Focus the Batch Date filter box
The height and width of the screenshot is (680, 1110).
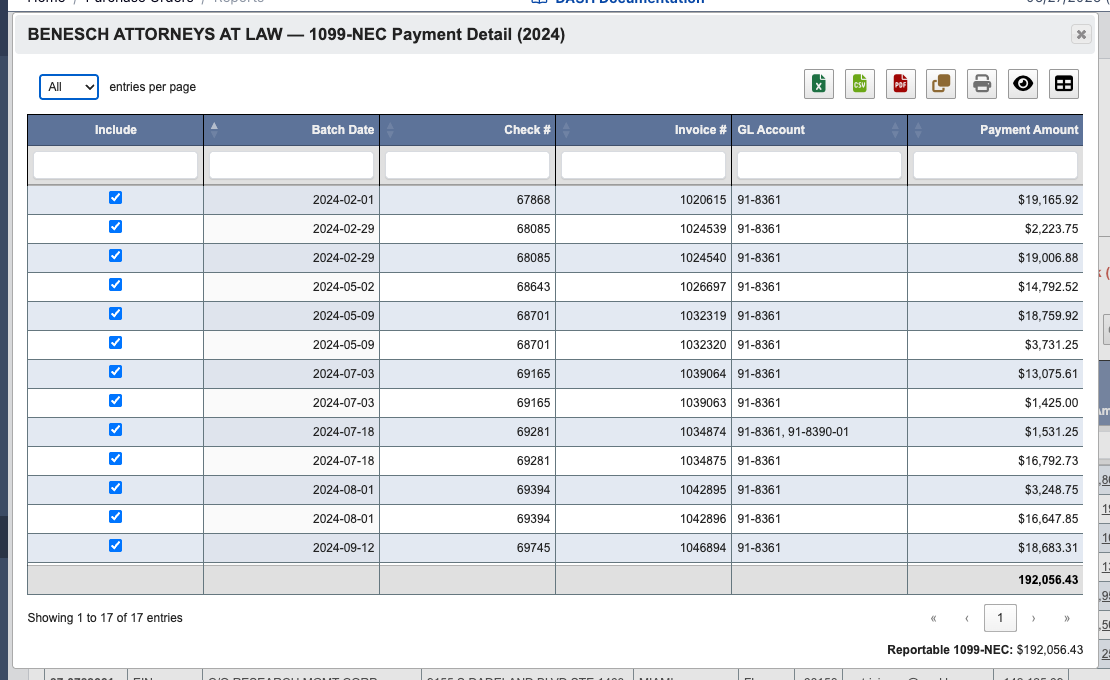292,165
